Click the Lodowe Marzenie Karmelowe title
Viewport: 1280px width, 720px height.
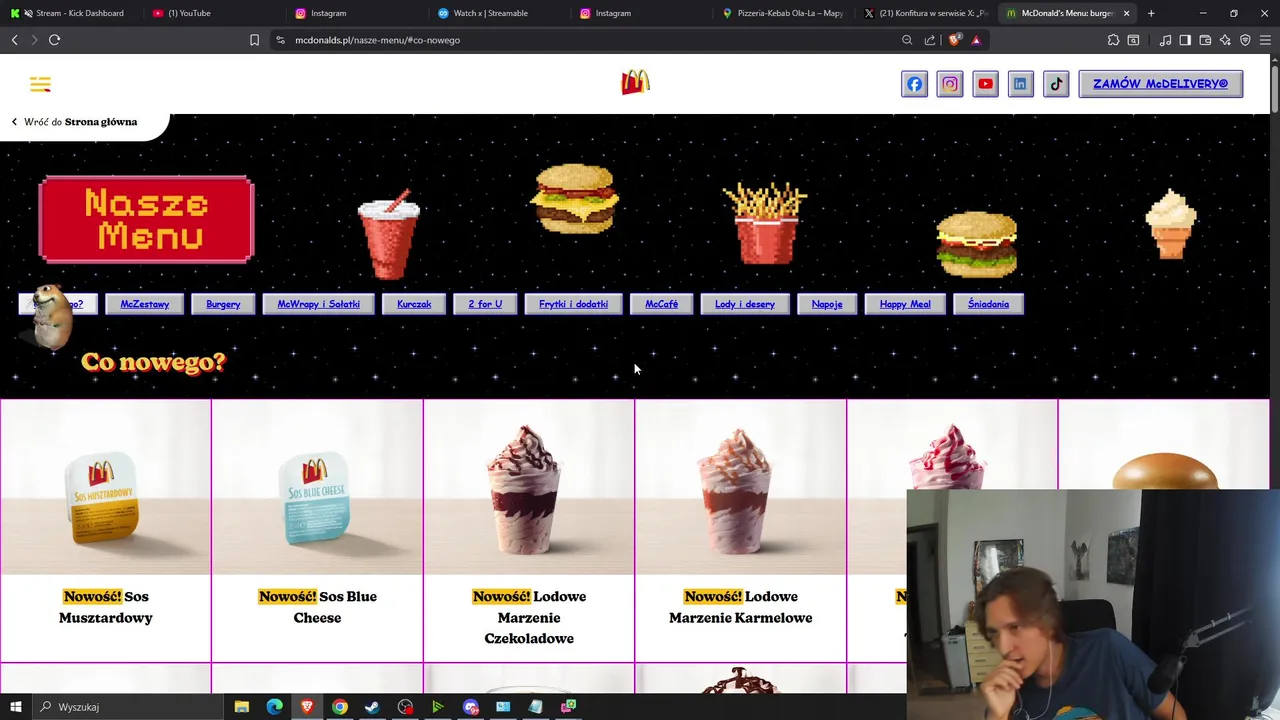[741, 607]
